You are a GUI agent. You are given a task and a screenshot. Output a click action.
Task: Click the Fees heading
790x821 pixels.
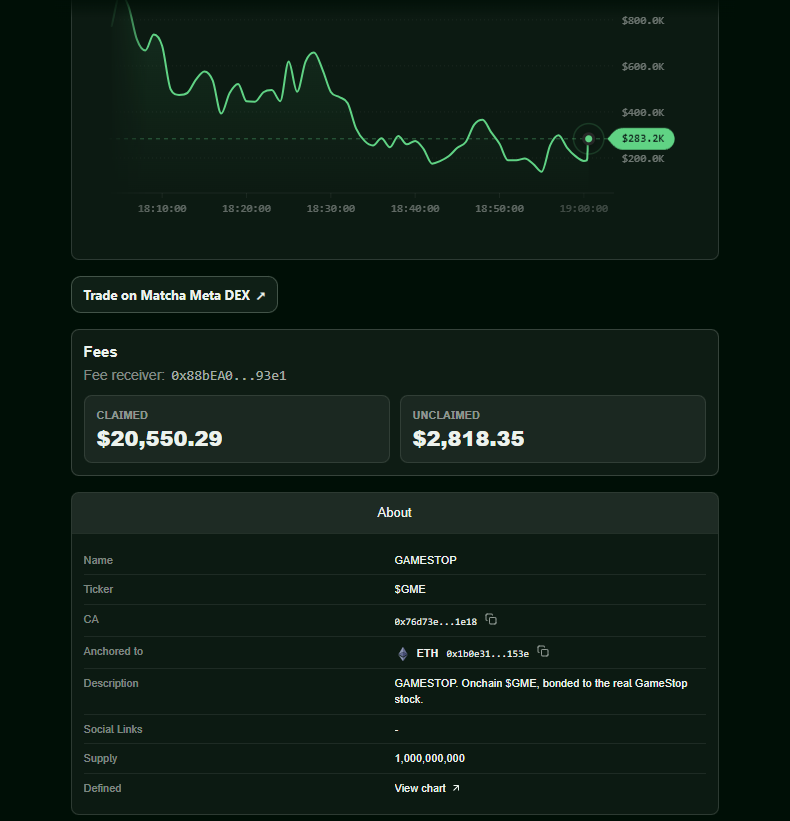click(x=101, y=352)
